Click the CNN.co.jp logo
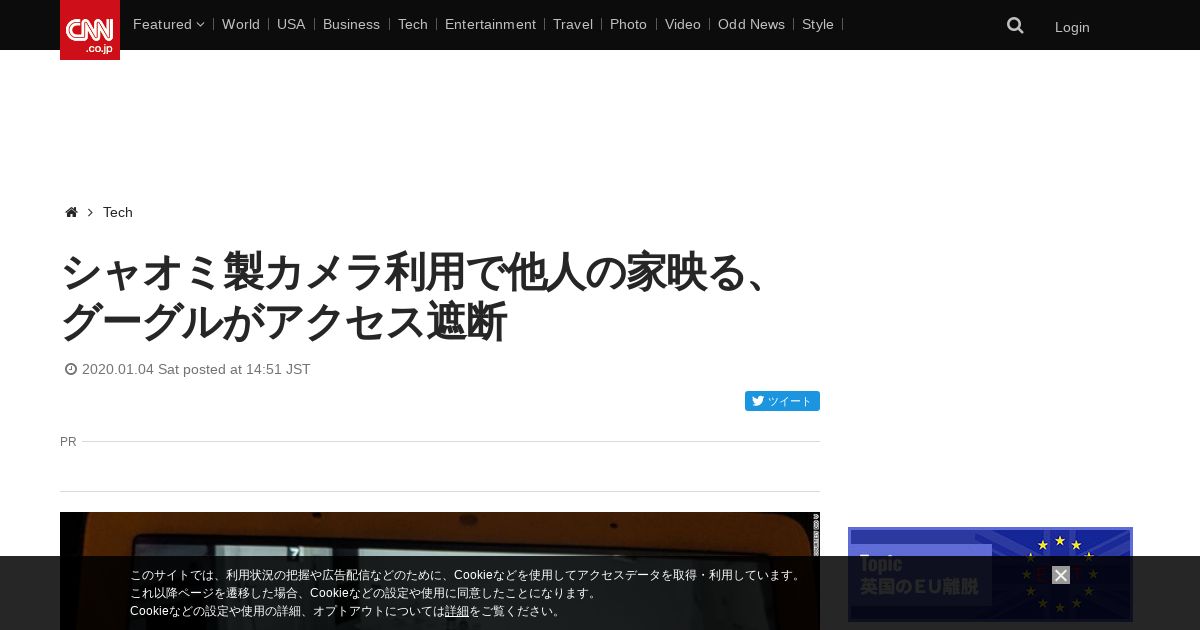The height and width of the screenshot is (630, 1200). coord(90,30)
